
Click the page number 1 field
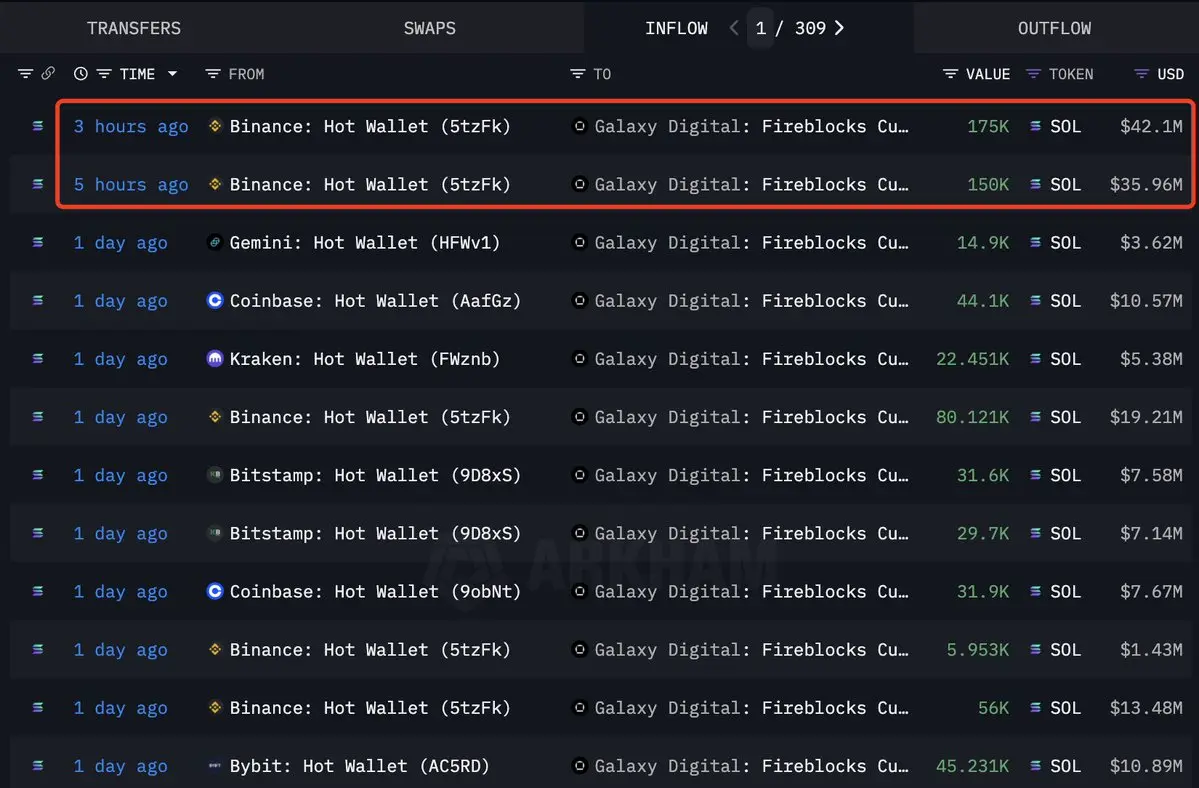pyautogui.click(x=760, y=28)
